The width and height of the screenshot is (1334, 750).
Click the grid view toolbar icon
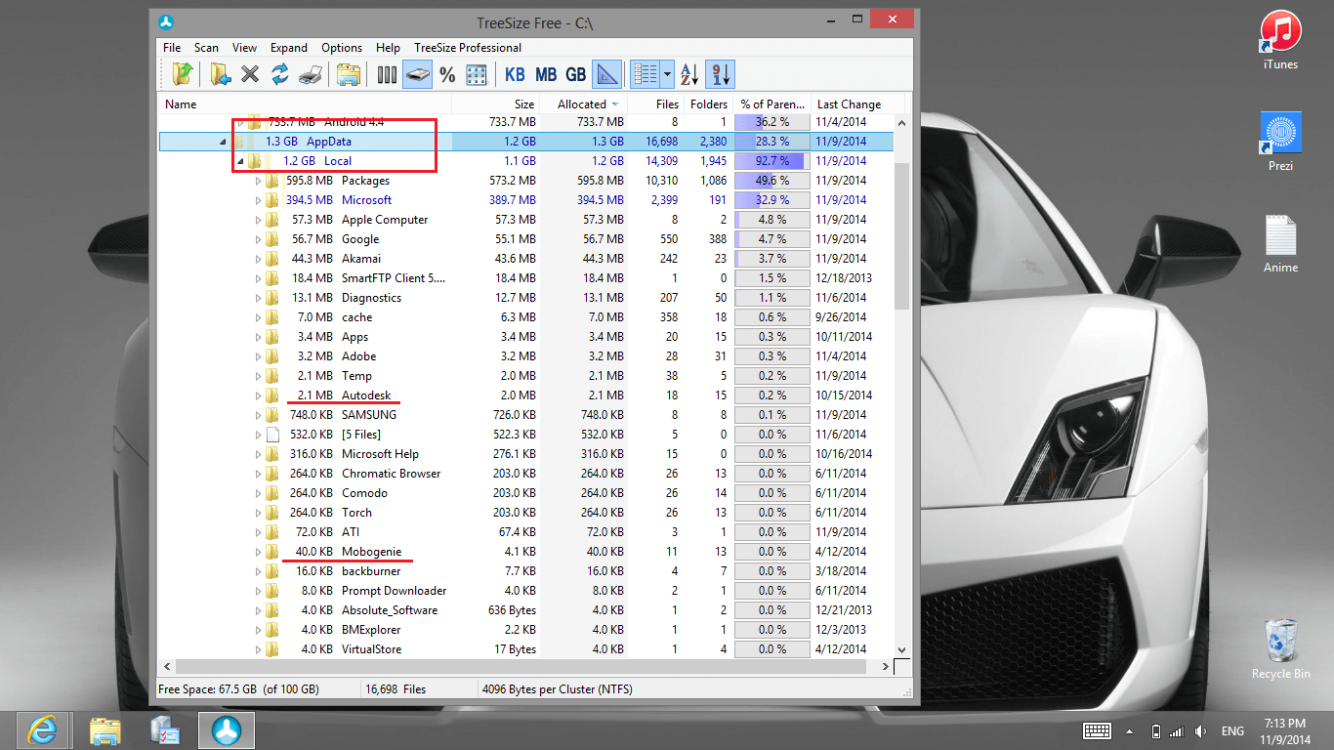tap(476, 74)
